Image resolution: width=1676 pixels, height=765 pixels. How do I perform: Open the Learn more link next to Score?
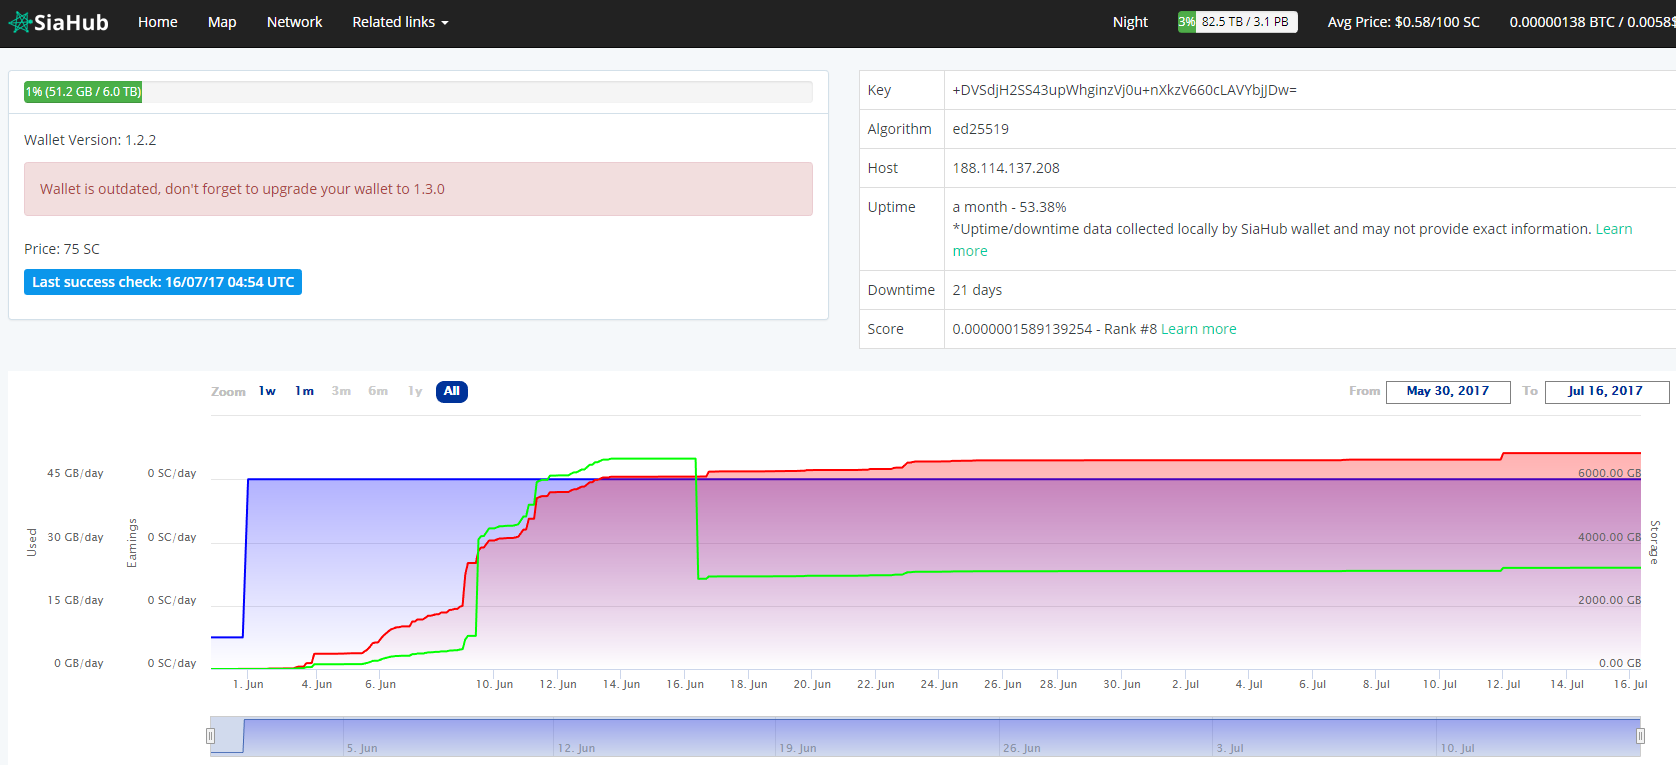(1198, 329)
